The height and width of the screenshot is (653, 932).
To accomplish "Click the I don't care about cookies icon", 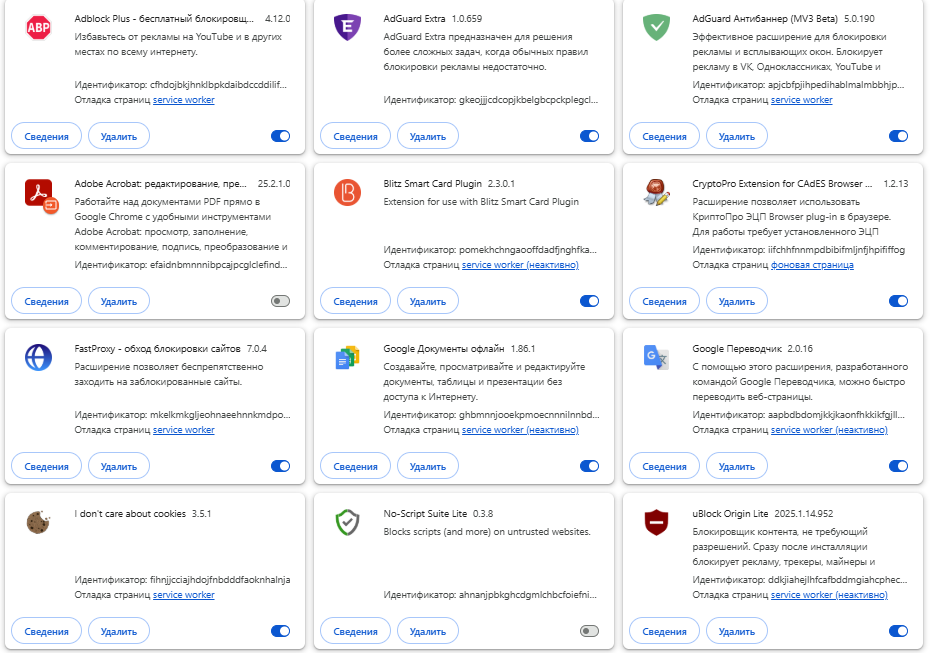I will 39,522.
